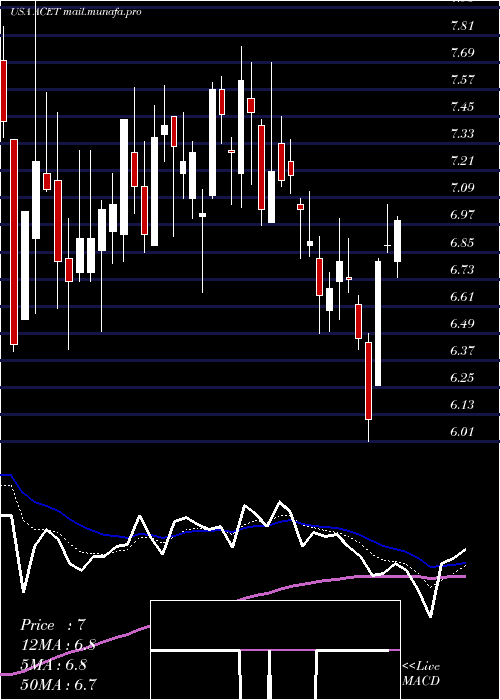Click the 6.73 price axis label

coord(462,270)
